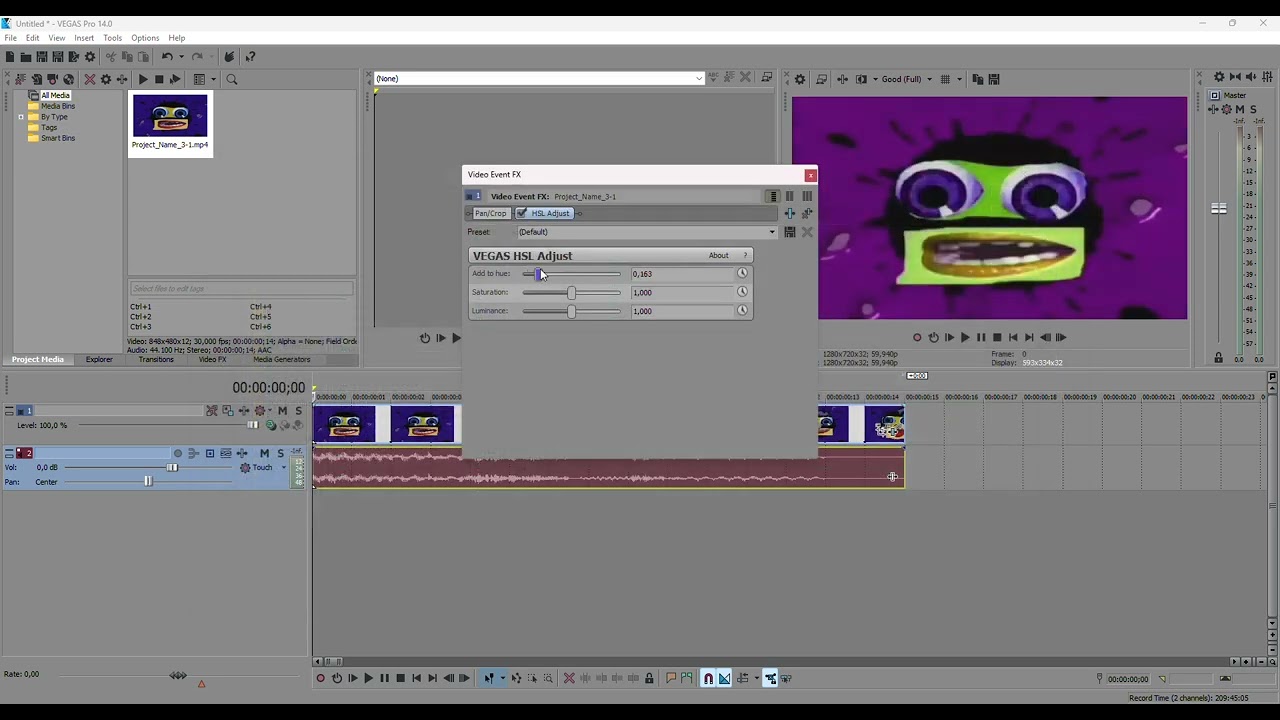Open the Tools menu
Viewport: 1280px width, 720px height.
click(112, 38)
